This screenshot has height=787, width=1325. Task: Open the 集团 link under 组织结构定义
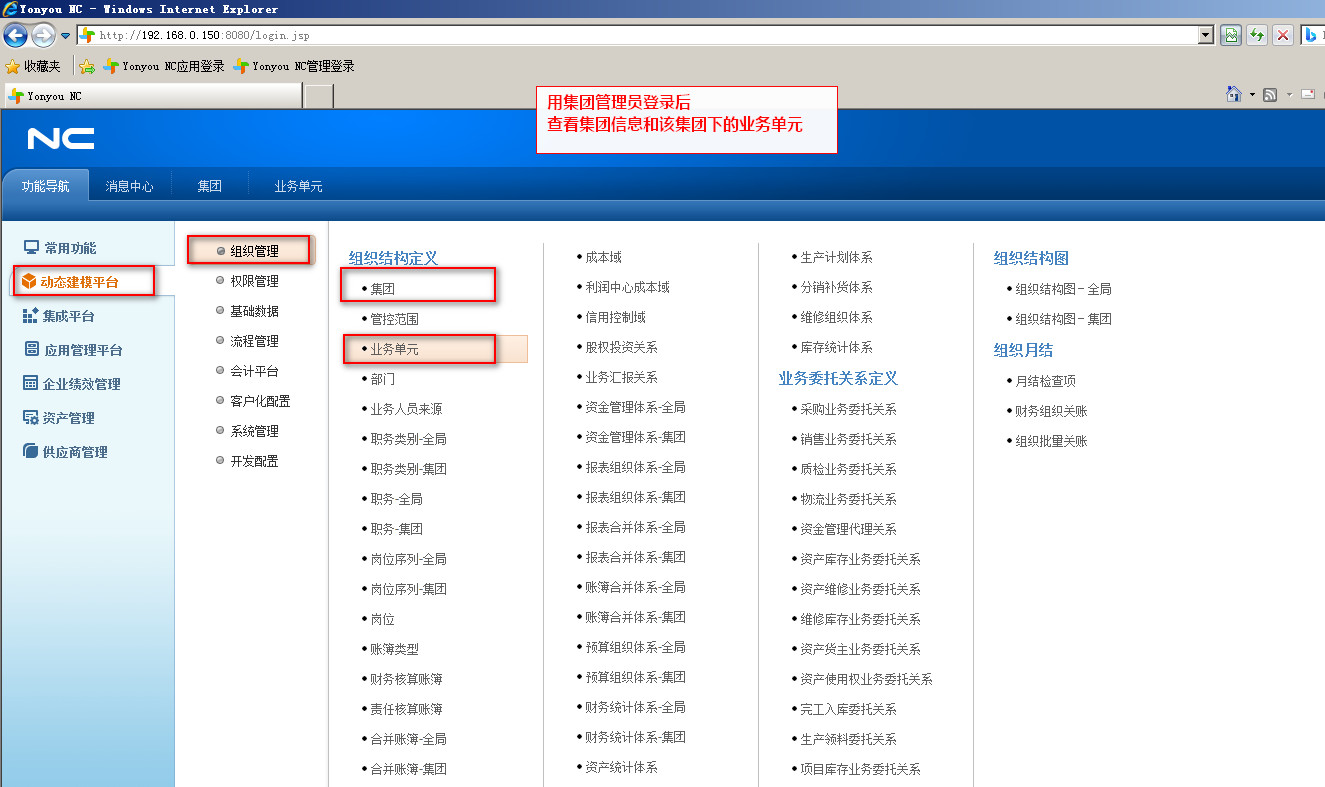click(383, 288)
